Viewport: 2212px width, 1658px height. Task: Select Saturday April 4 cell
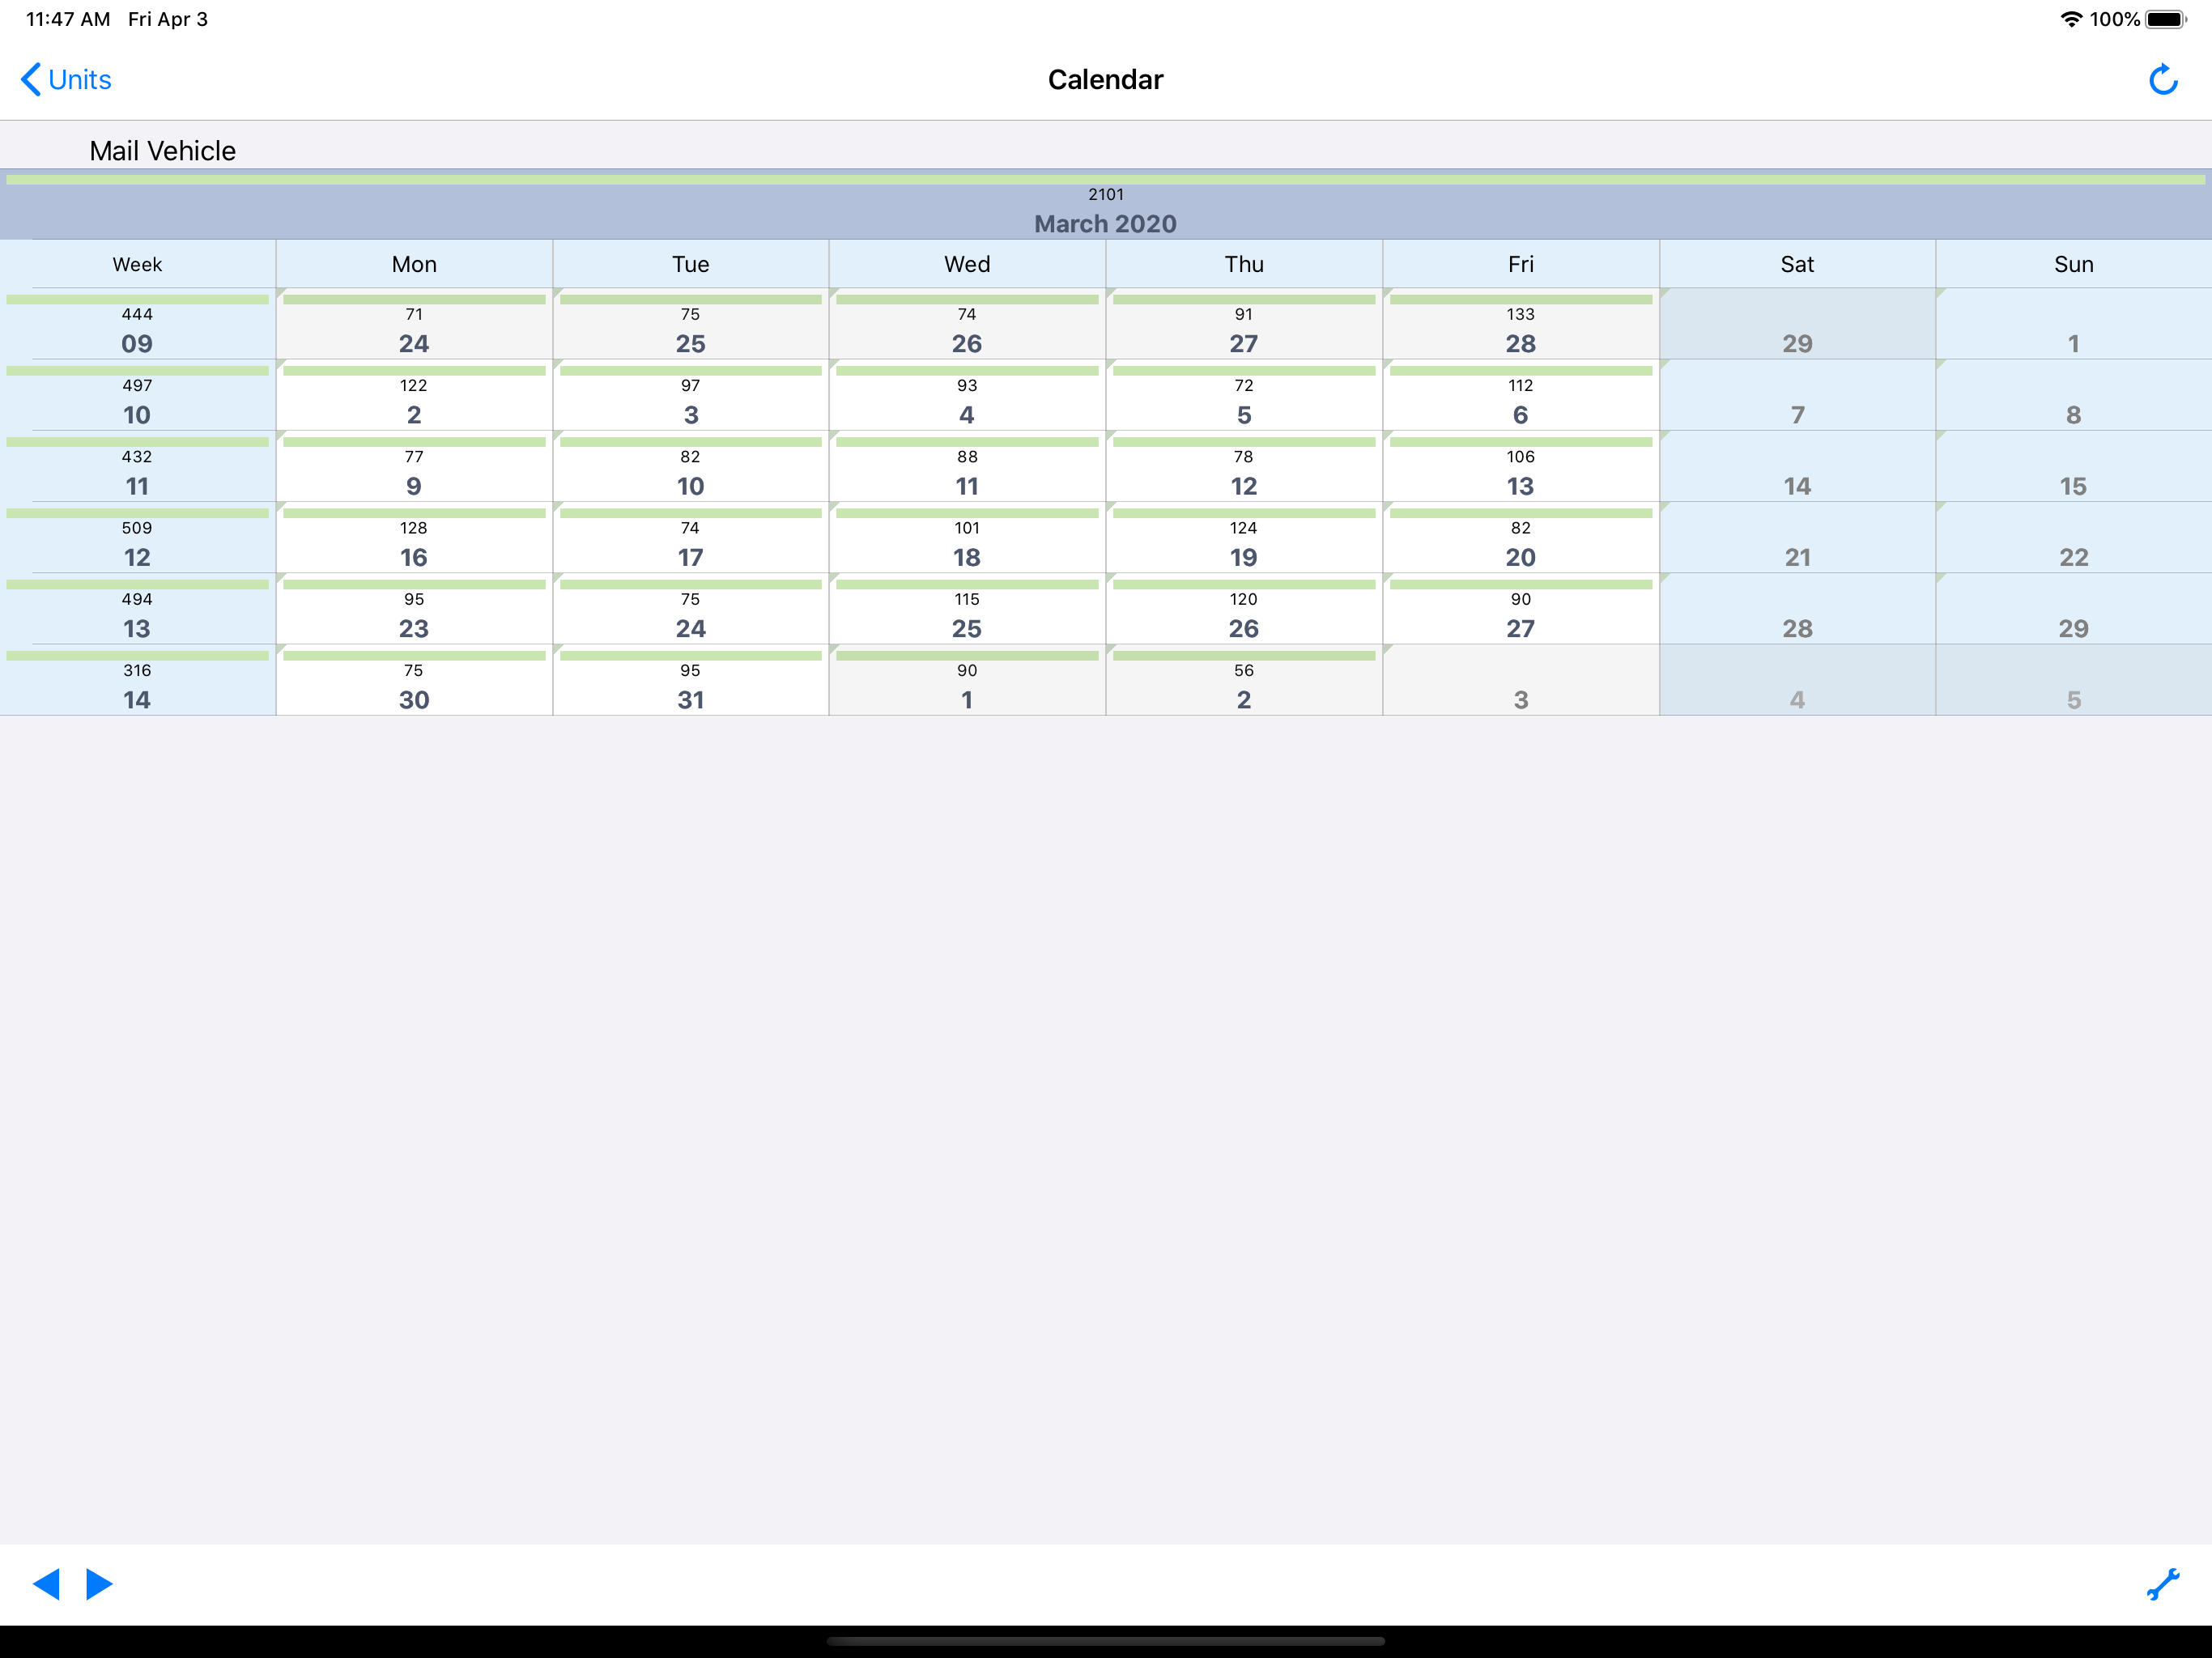pos(1797,680)
